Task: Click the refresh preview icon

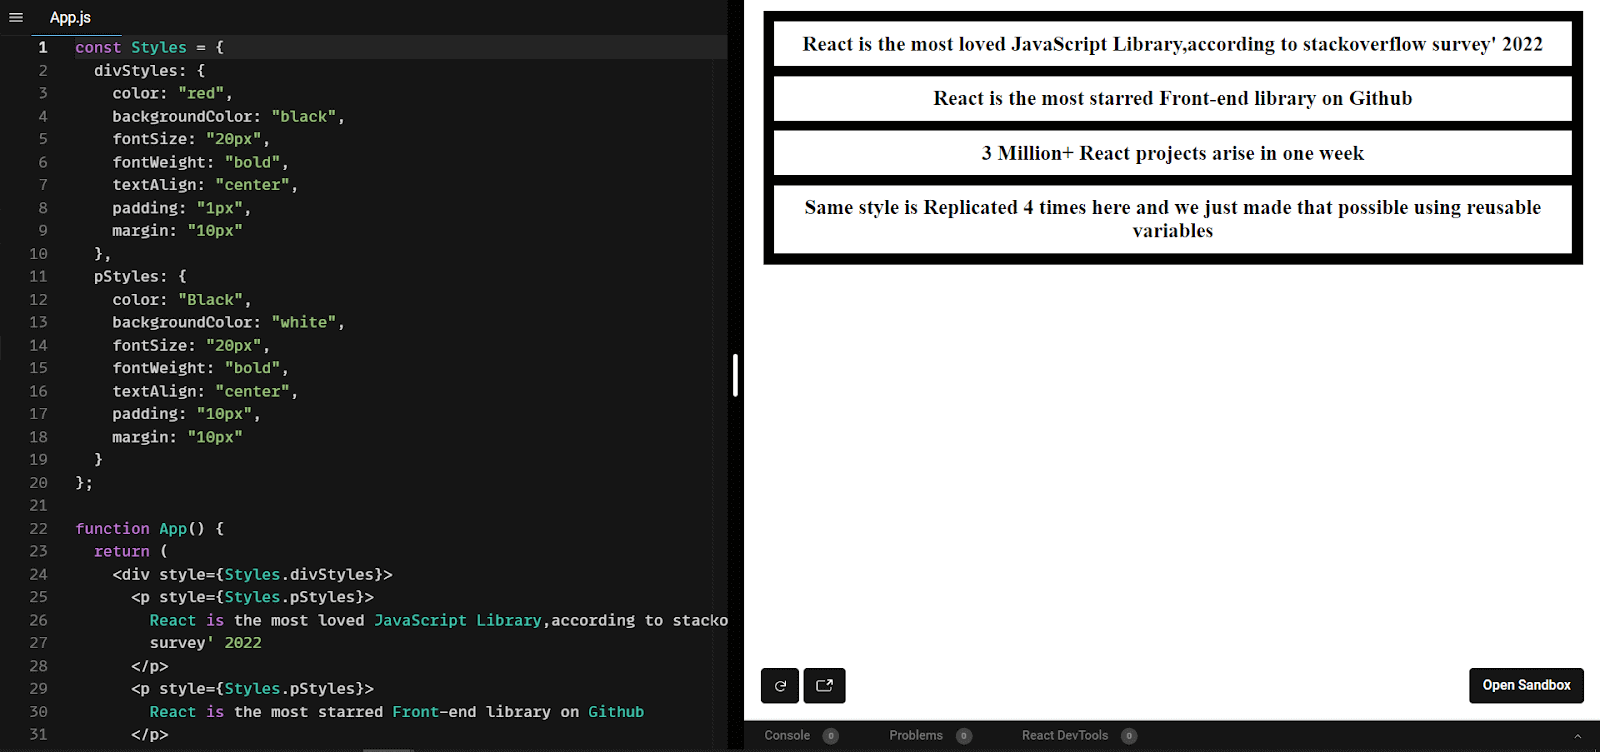Action: coord(780,686)
